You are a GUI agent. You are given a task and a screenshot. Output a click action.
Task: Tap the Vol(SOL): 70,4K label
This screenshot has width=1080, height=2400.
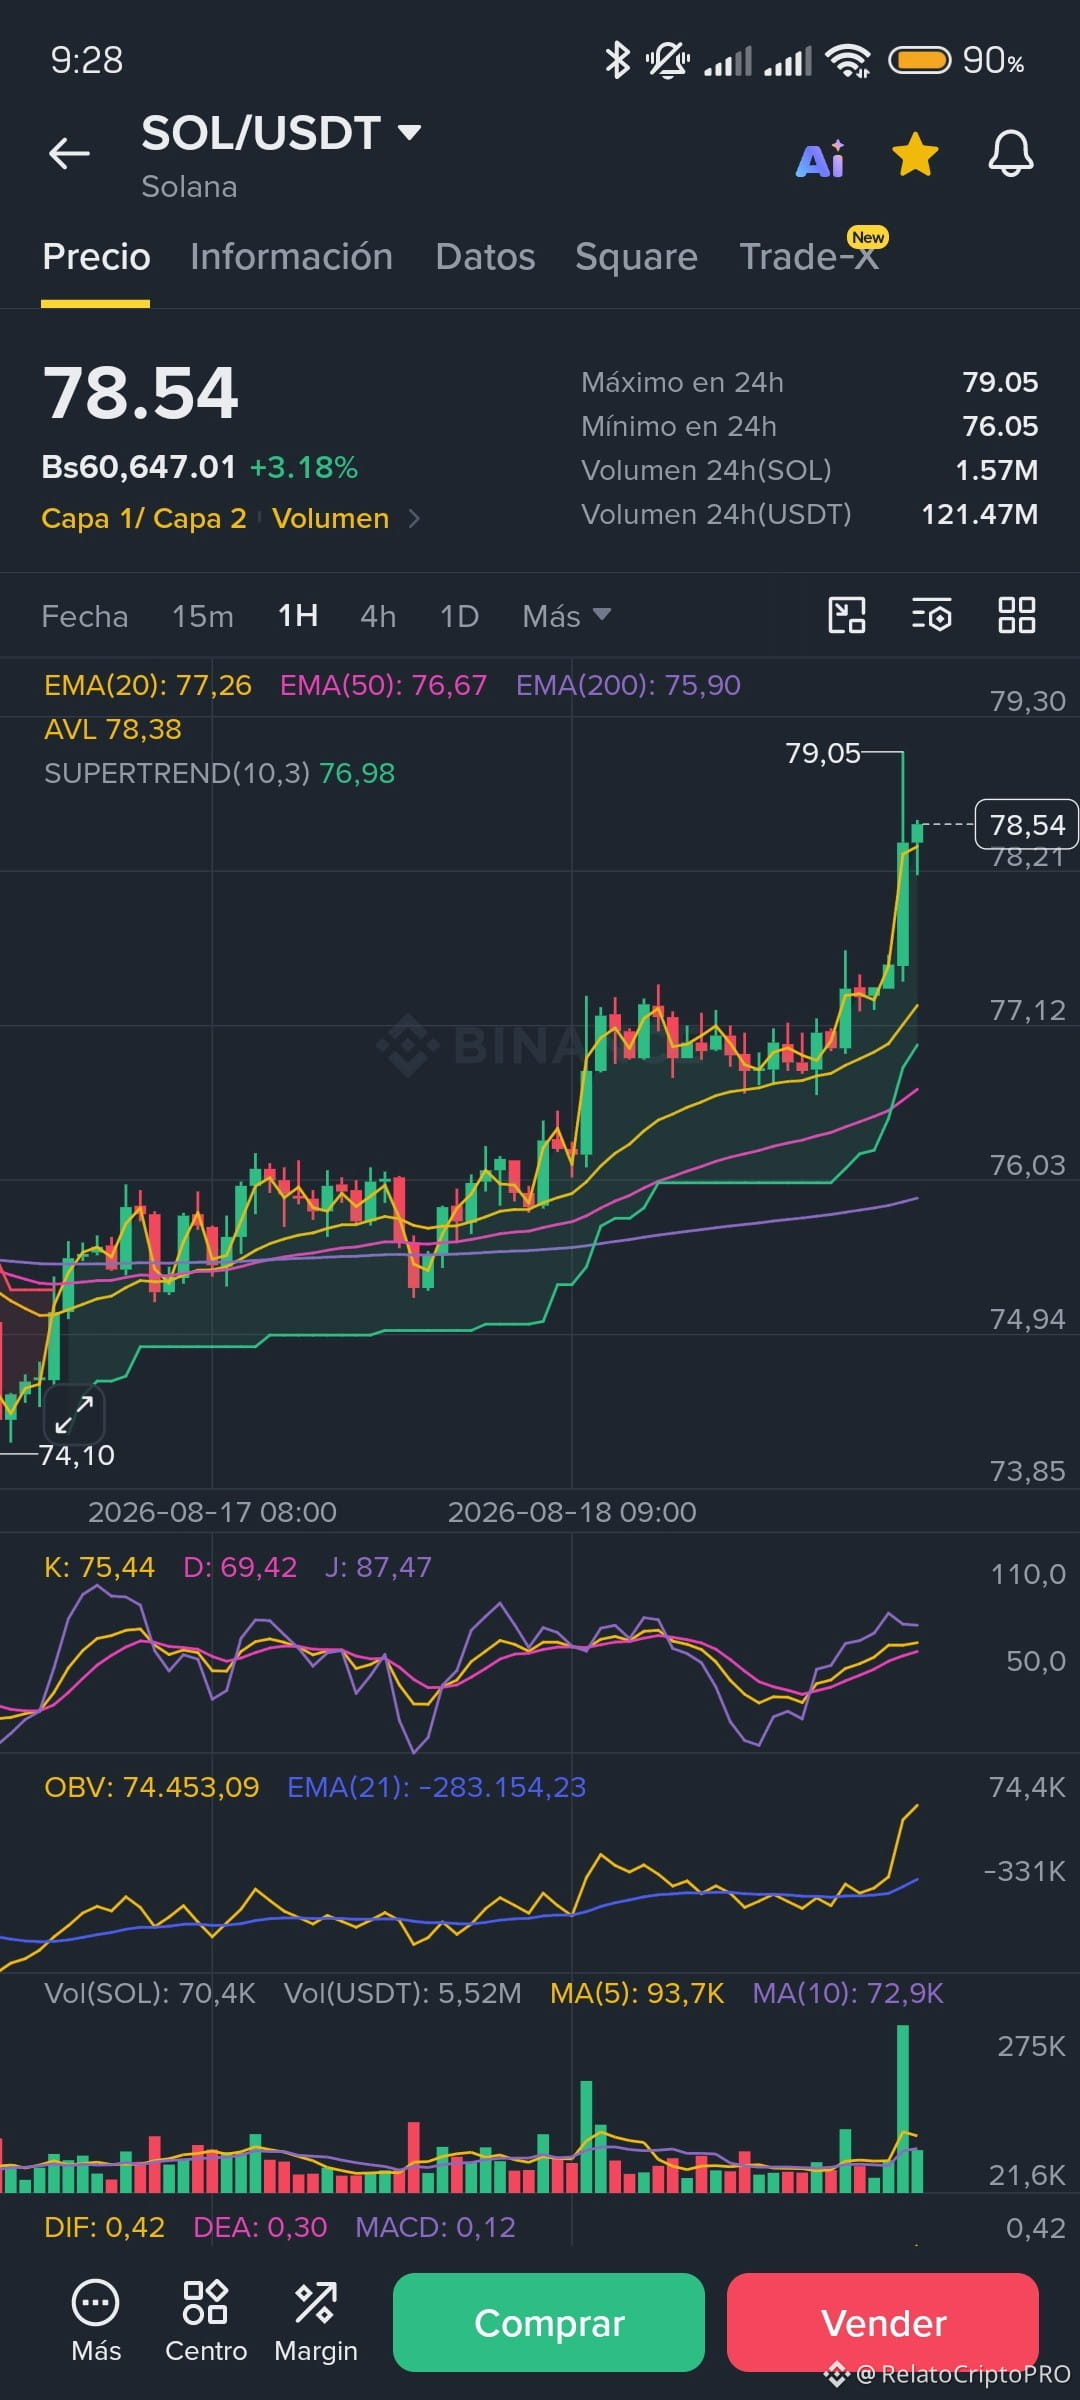coord(150,1993)
